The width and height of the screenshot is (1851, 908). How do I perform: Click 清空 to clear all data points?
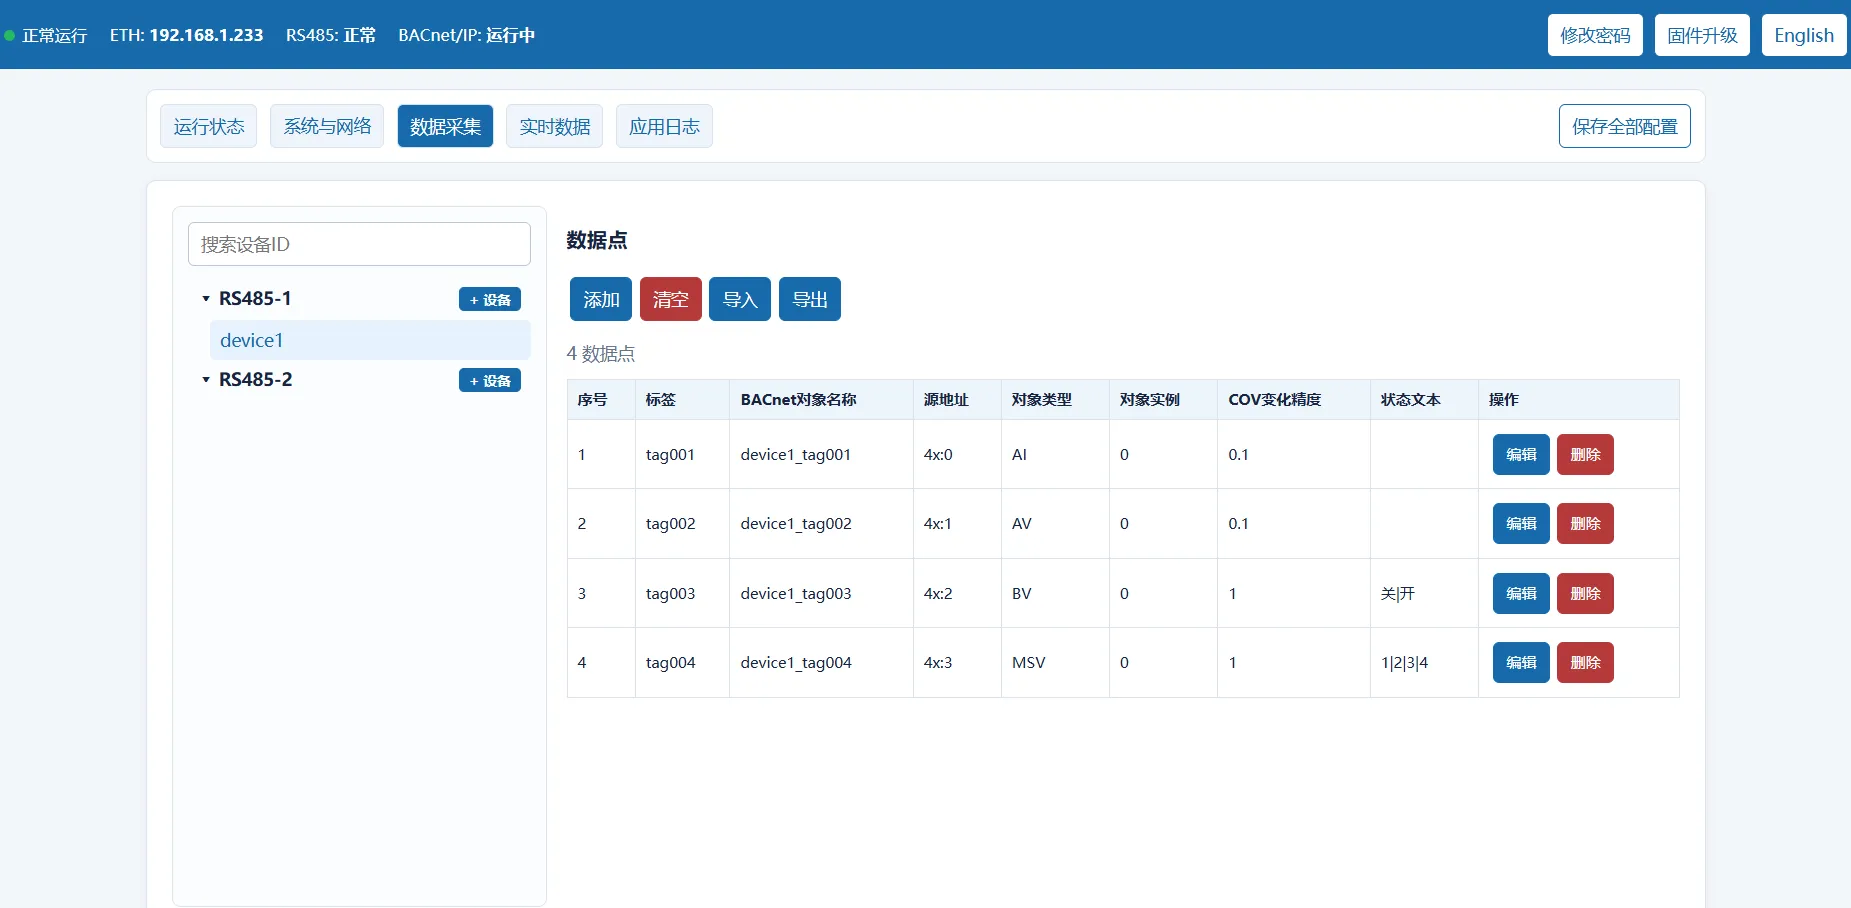click(x=671, y=299)
